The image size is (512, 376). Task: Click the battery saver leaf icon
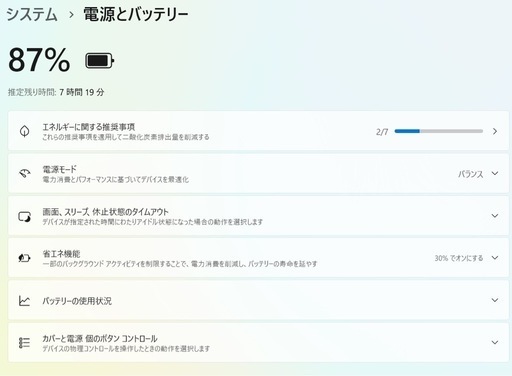point(24,258)
